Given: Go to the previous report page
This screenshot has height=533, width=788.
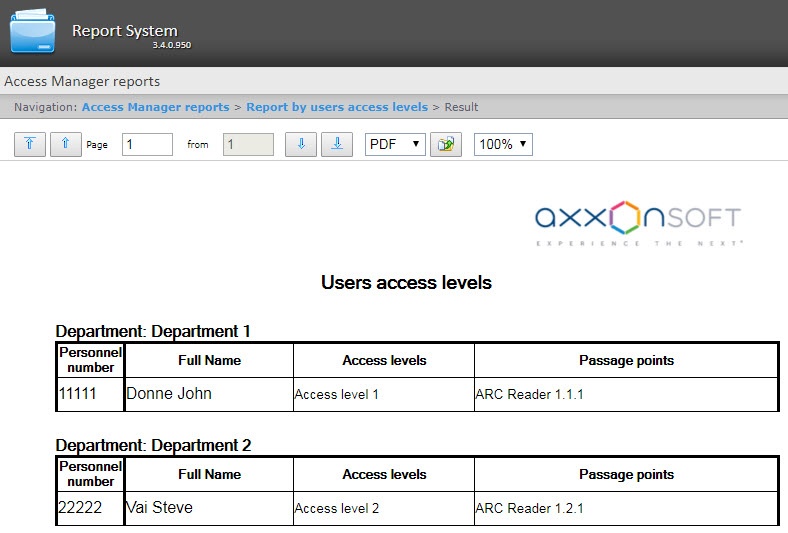Looking at the screenshot, I should [65, 144].
